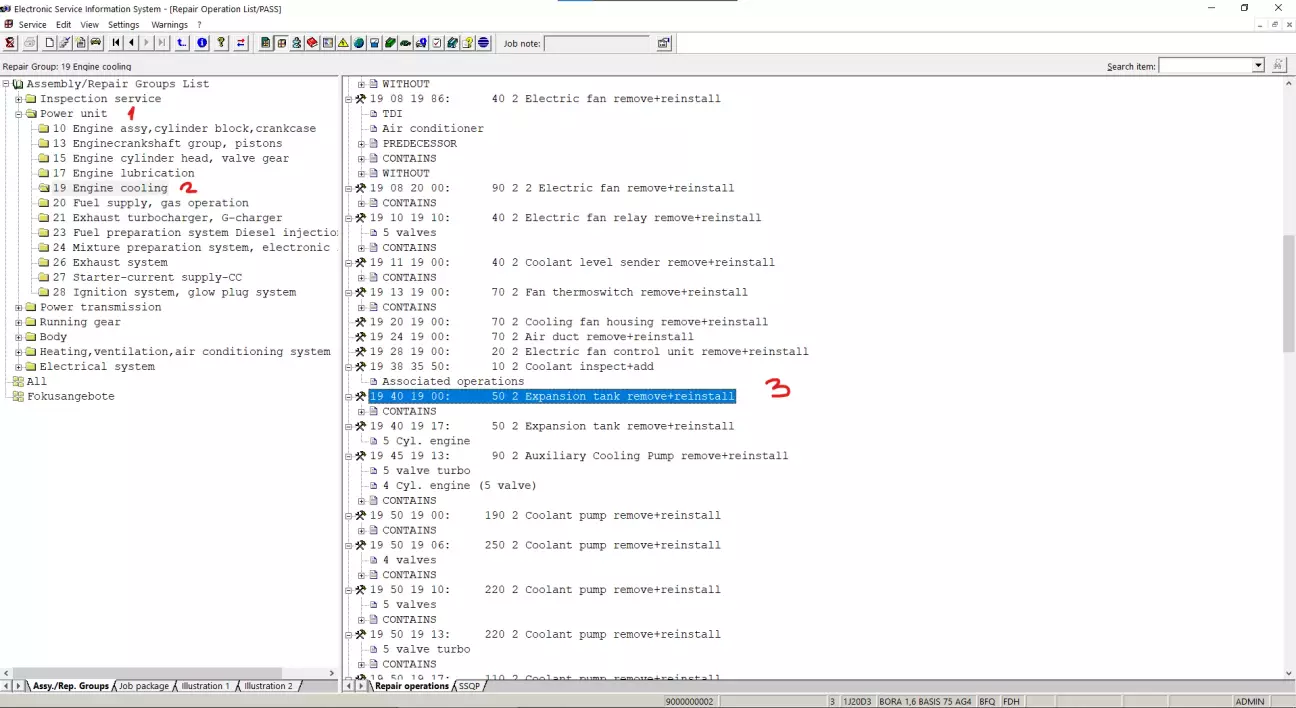Click the blue information icon

click(x=202, y=43)
